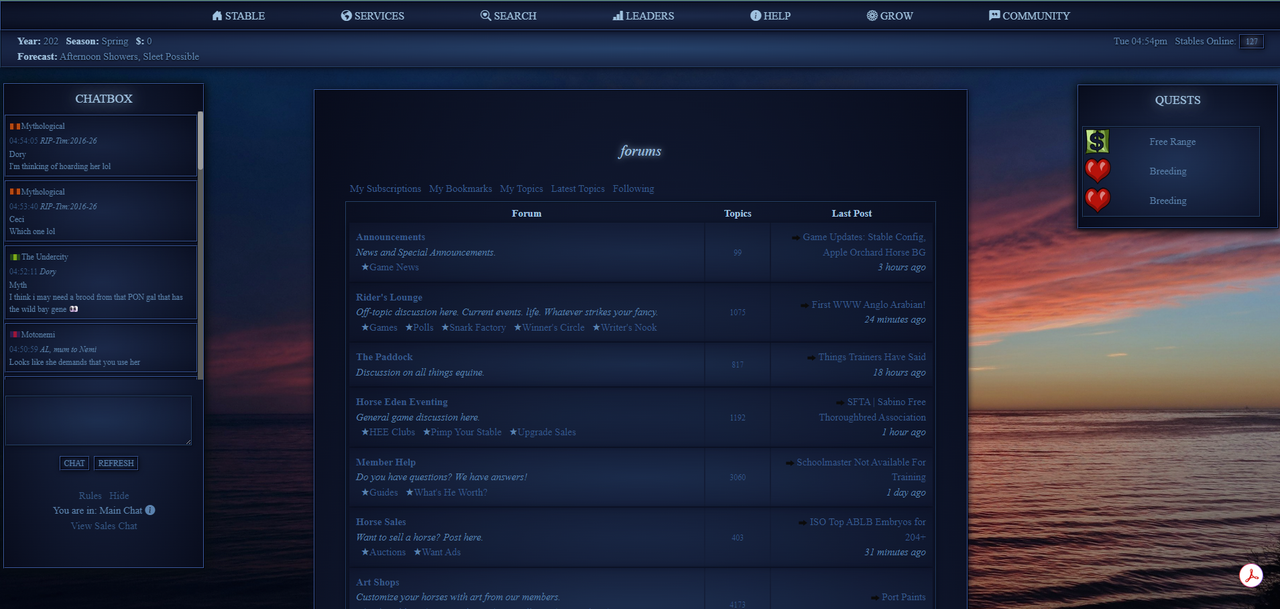Open the Horse Sales forum
This screenshot has width=1280, height=609.
click(381, 522)
